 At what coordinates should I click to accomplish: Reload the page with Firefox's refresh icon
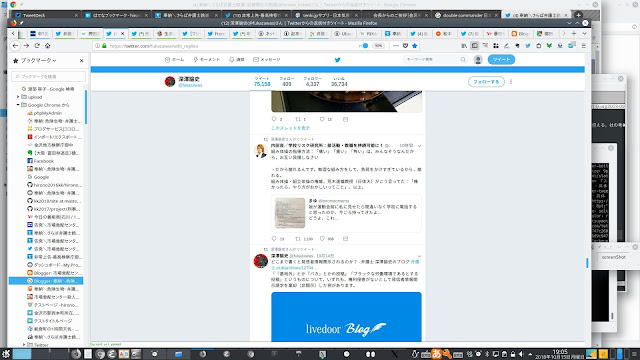coord(37,46)
